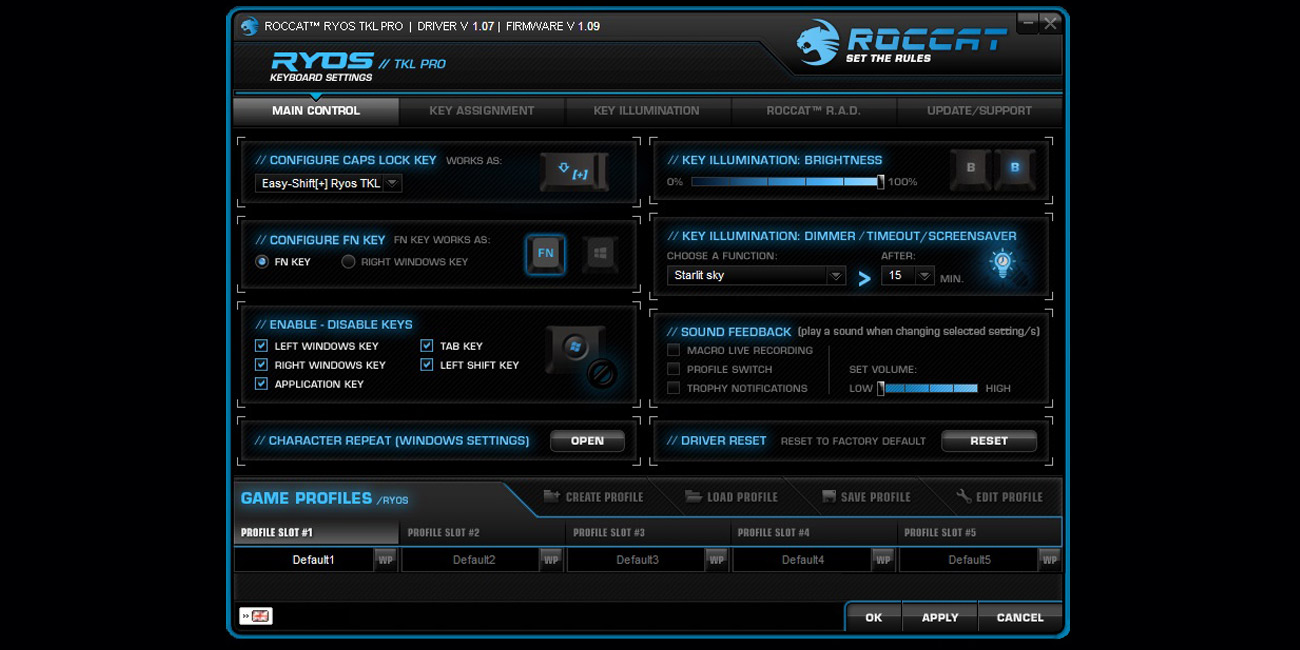The height and width of the screenshot is (650, 1300).
Task: Enable PROFILE SWITCH sound feedback
Action: pos(673,369)
